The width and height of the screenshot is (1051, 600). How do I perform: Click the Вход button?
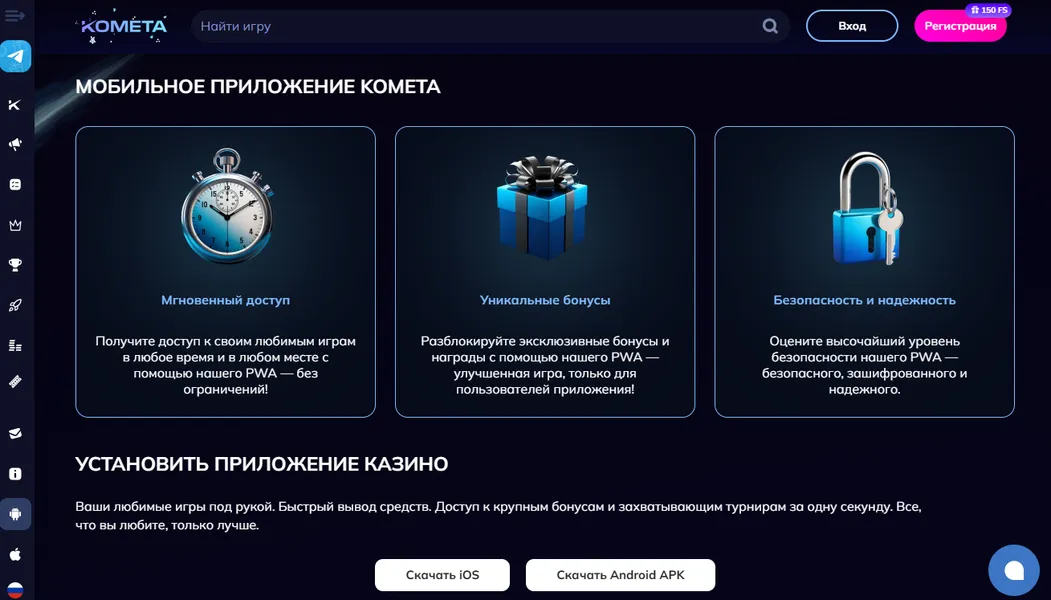pos(852,25)
